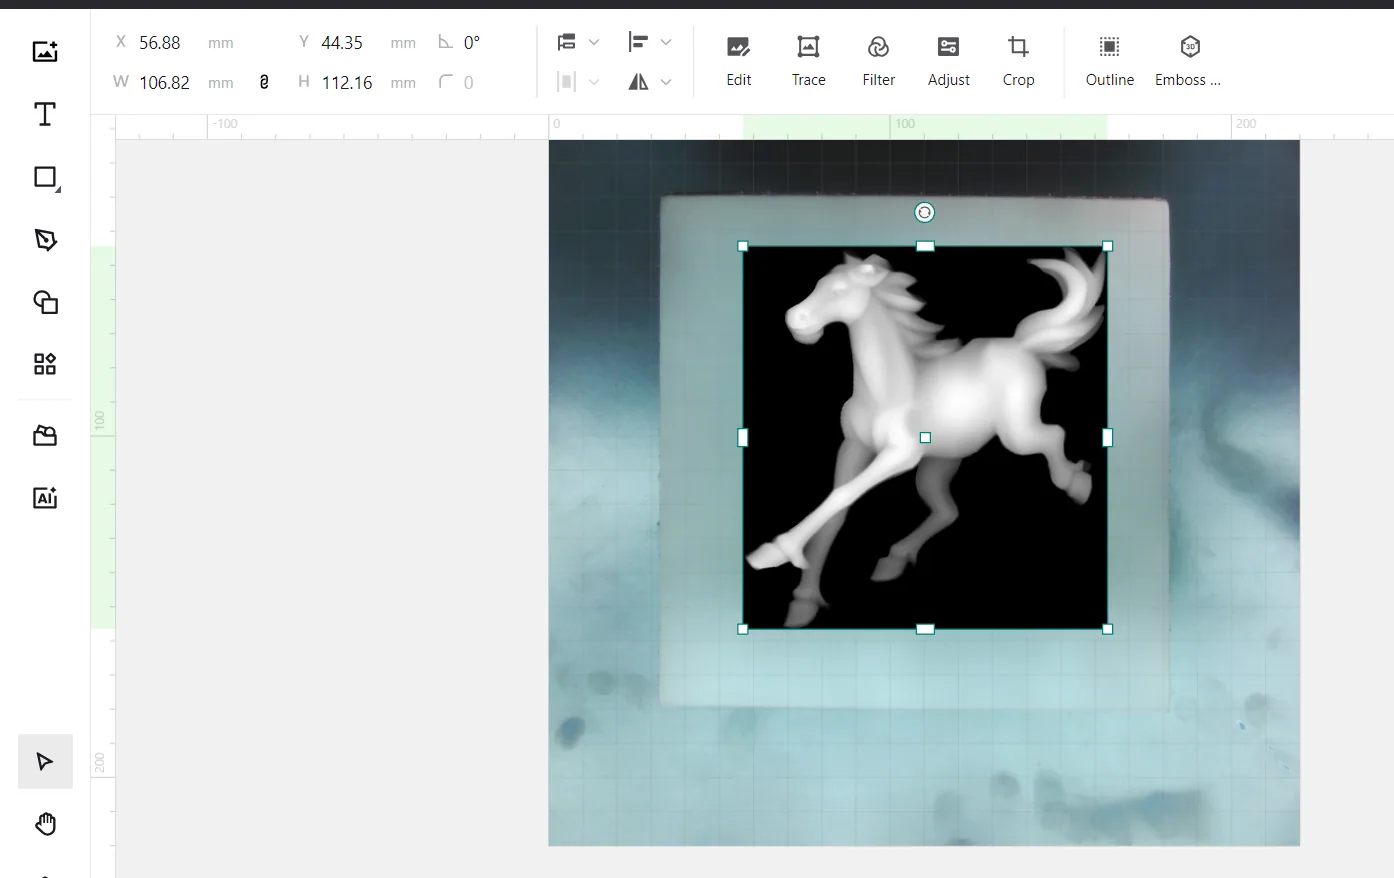Screen dimensions: 1394x878
Task: Click the rotate handle above the horse image
Action: 925,212
